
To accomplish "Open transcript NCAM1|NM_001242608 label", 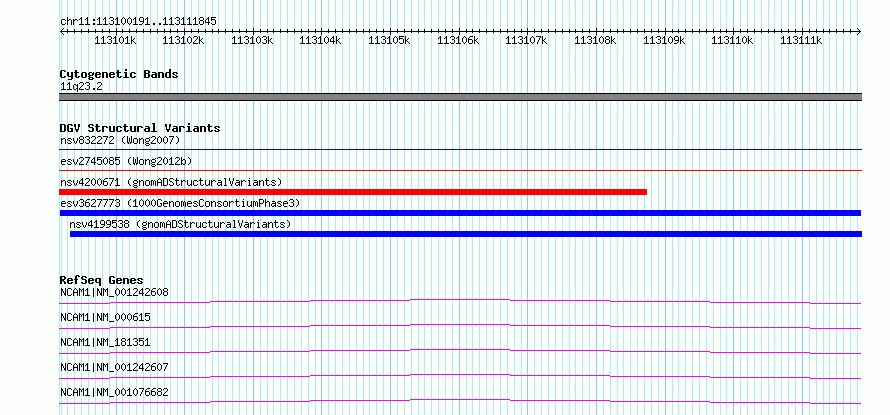I will click(x=114, y=292).
